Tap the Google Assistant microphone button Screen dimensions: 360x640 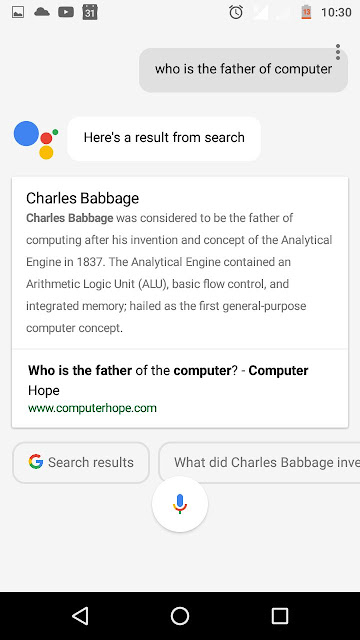180,504
